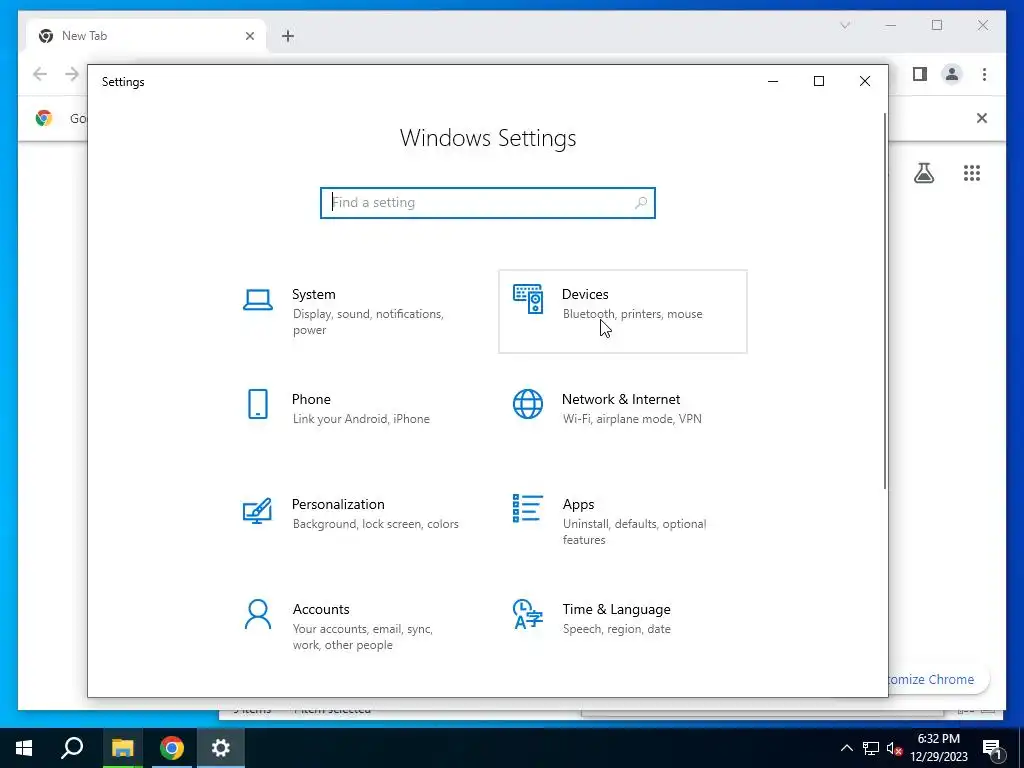This screenshot has width=1024, height=768.
Task: Focus the Find a setting search box
Action: pyautogui.click(x=488, y=203)
